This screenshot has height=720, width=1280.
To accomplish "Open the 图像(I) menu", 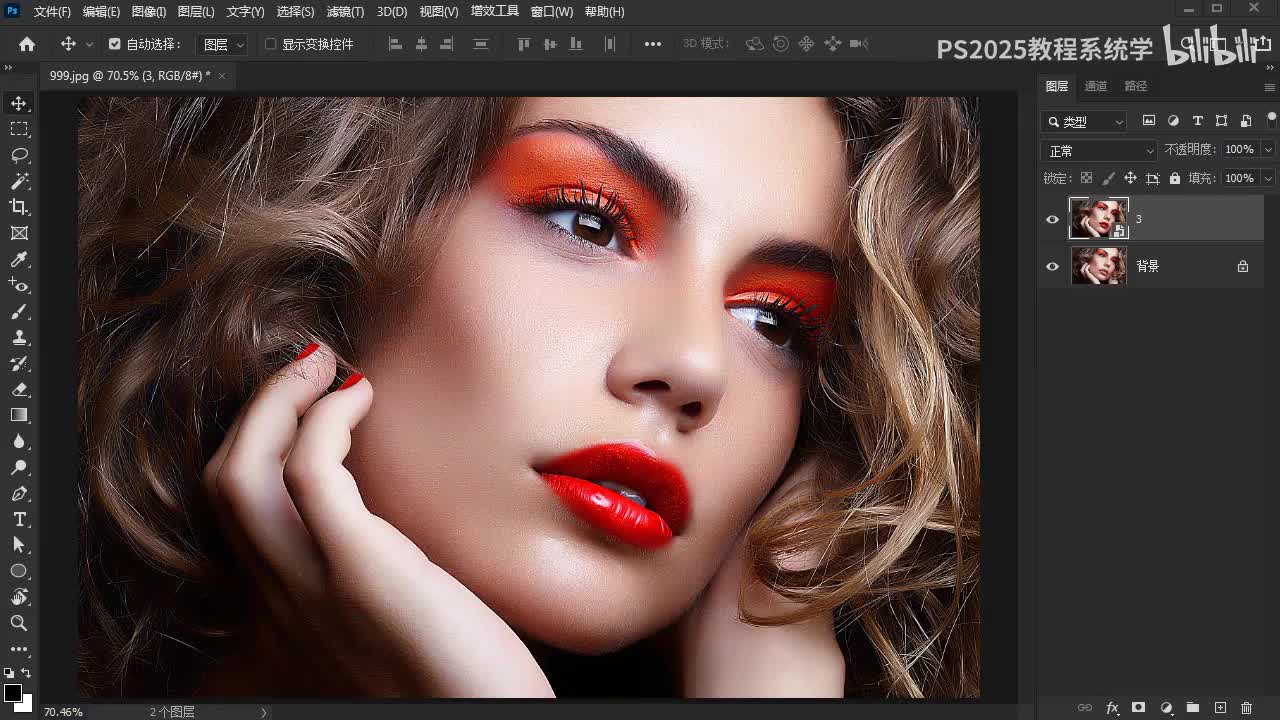I will coord(149,12).
